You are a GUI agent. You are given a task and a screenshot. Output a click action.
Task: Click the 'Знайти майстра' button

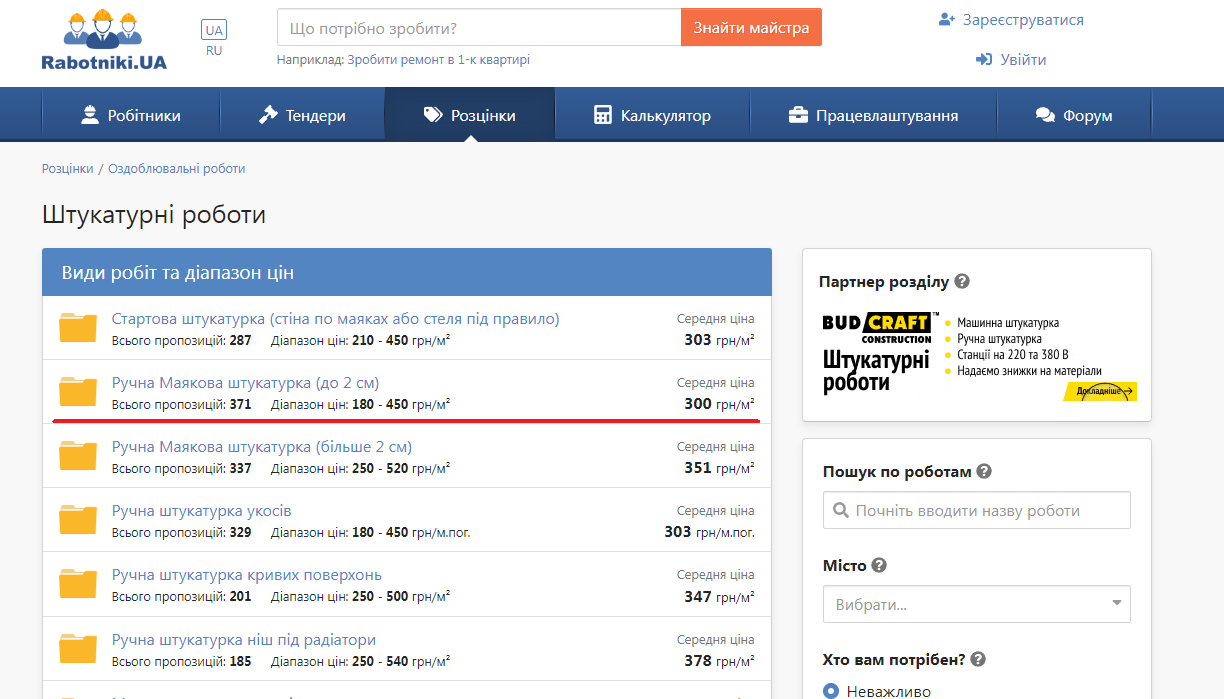[751, 27]
